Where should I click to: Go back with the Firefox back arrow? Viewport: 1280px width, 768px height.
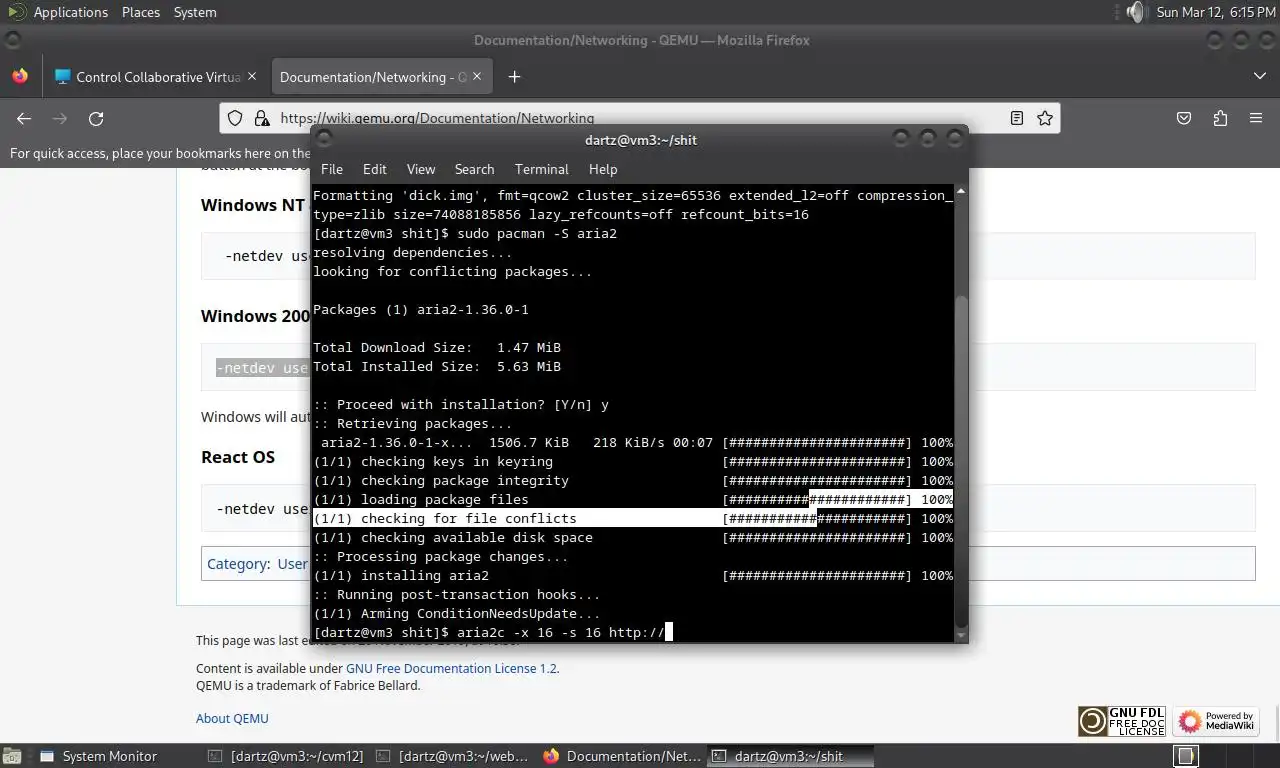24,118
